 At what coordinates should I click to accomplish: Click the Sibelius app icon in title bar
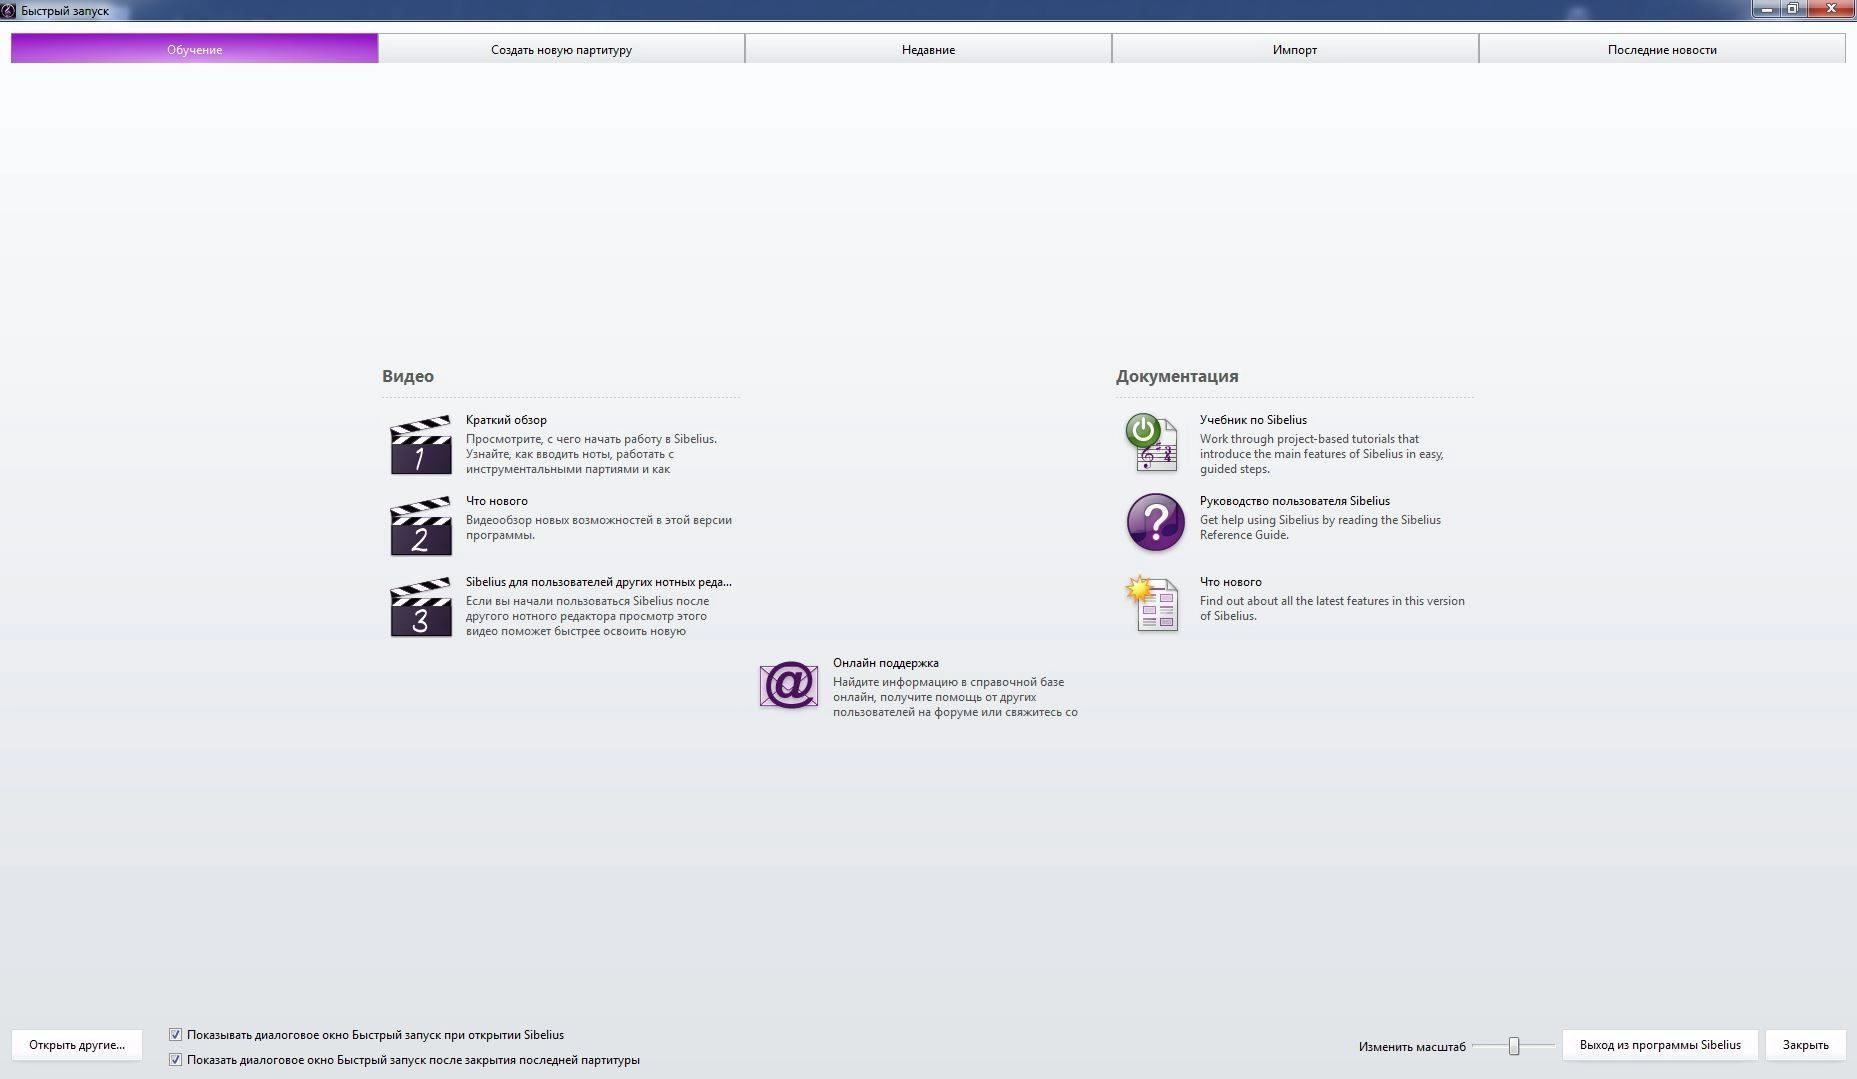click(x=9, y=10)
